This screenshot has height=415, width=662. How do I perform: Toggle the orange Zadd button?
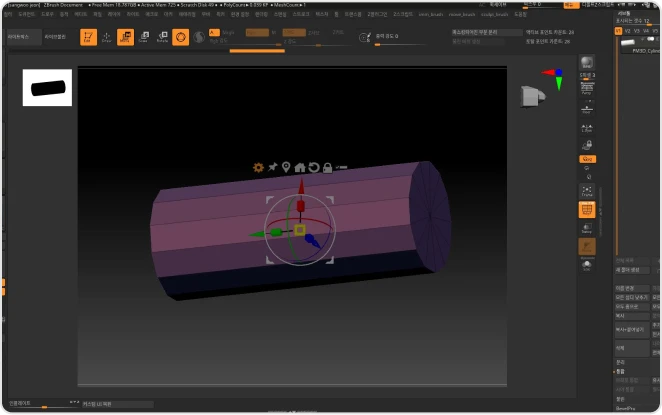pyautogui.click(x=294, y=33)
